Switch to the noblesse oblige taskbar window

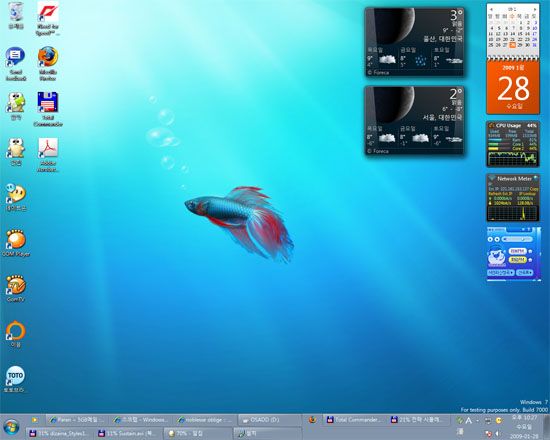coord(205,420)
